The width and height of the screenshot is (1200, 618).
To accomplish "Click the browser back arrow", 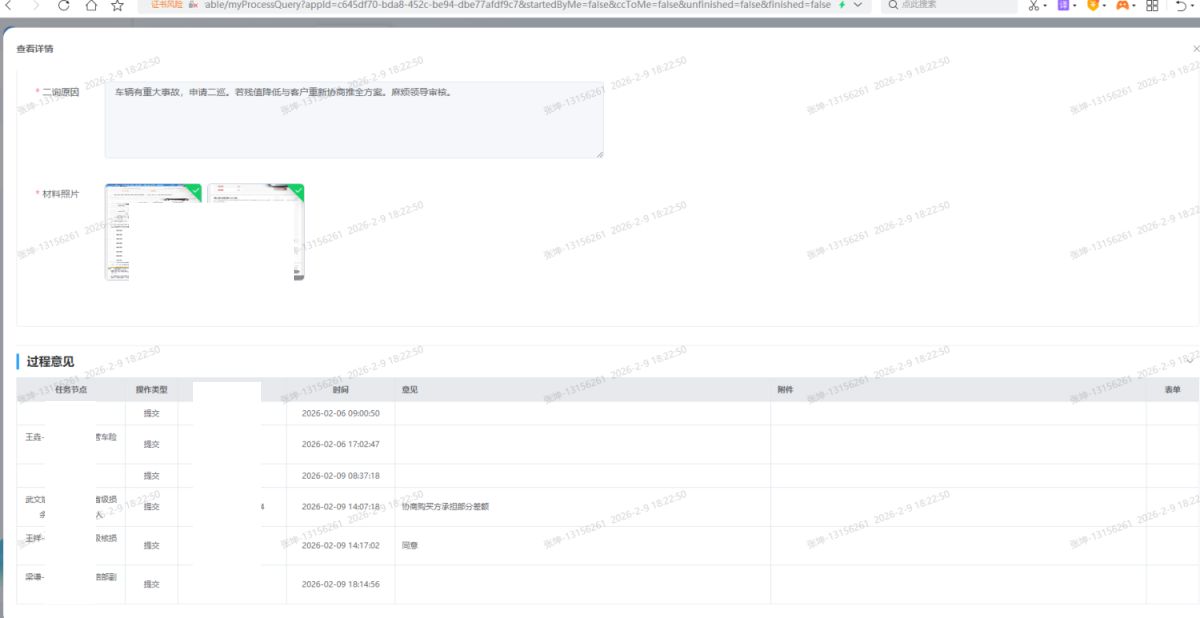I will click(x=10, y=5).
